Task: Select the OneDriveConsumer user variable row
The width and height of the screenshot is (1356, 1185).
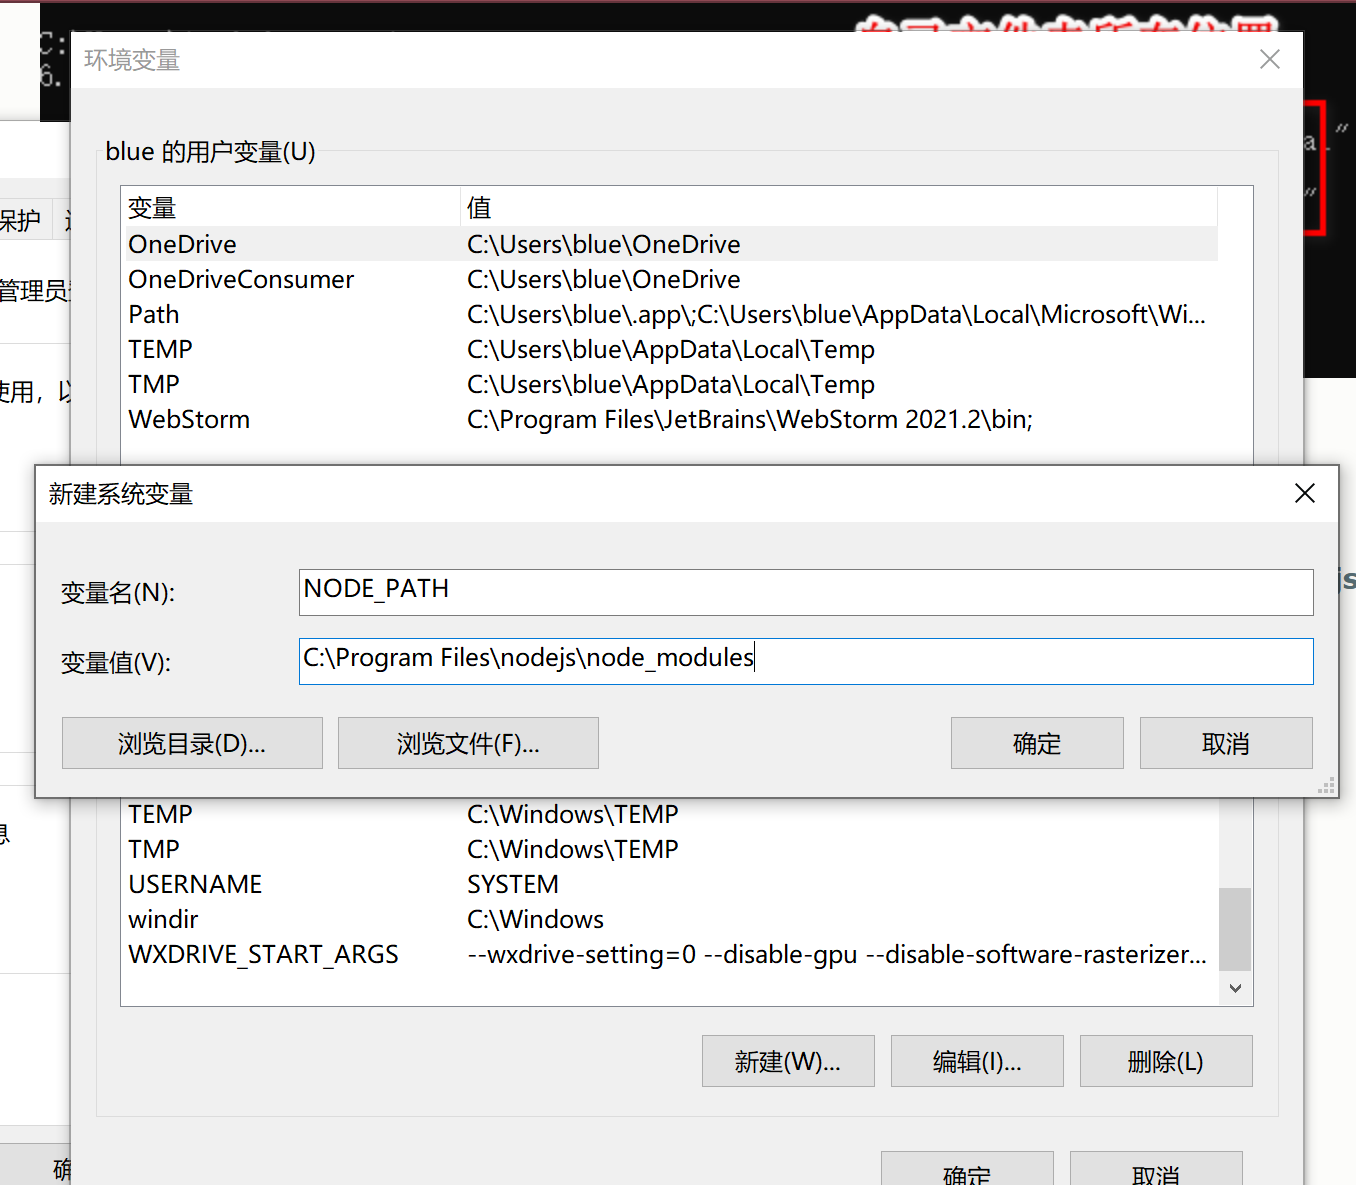Action: (x=669, y=279)
